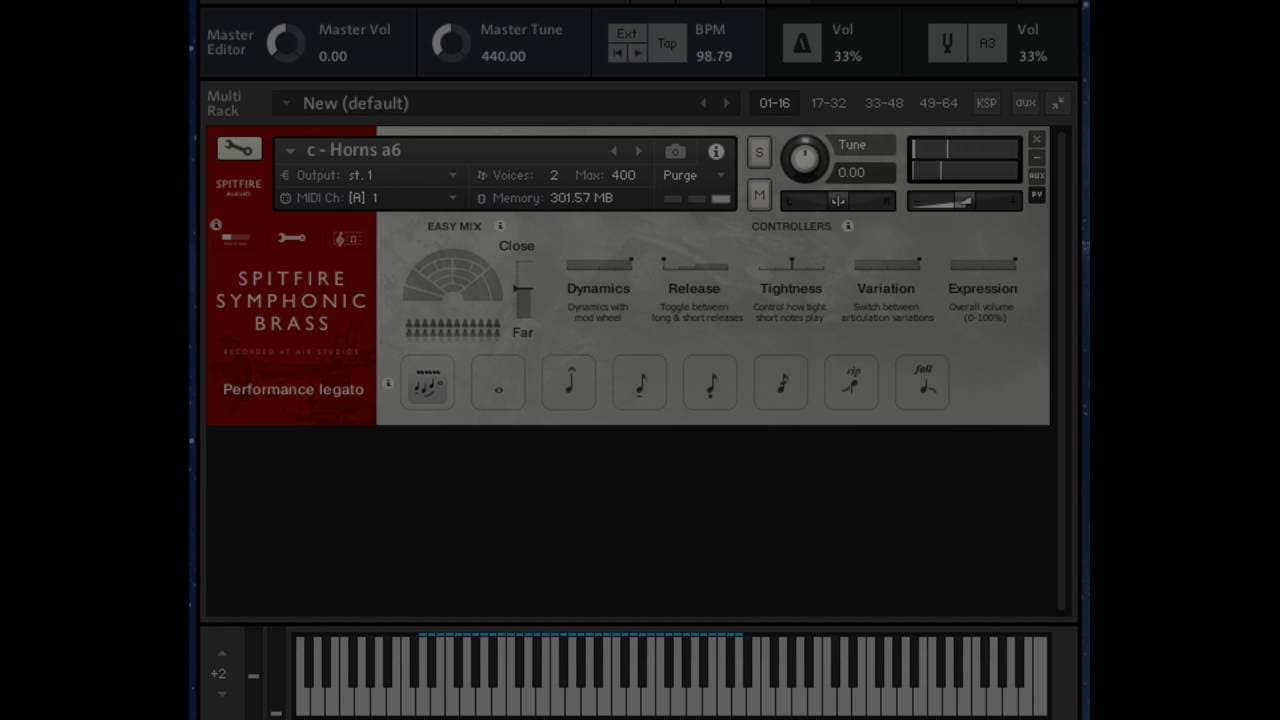Viewport: 1280px width, 720px height.
Task: Select Performance legato articulation icon
Action: pyautogui.click(x=428, y=382)
